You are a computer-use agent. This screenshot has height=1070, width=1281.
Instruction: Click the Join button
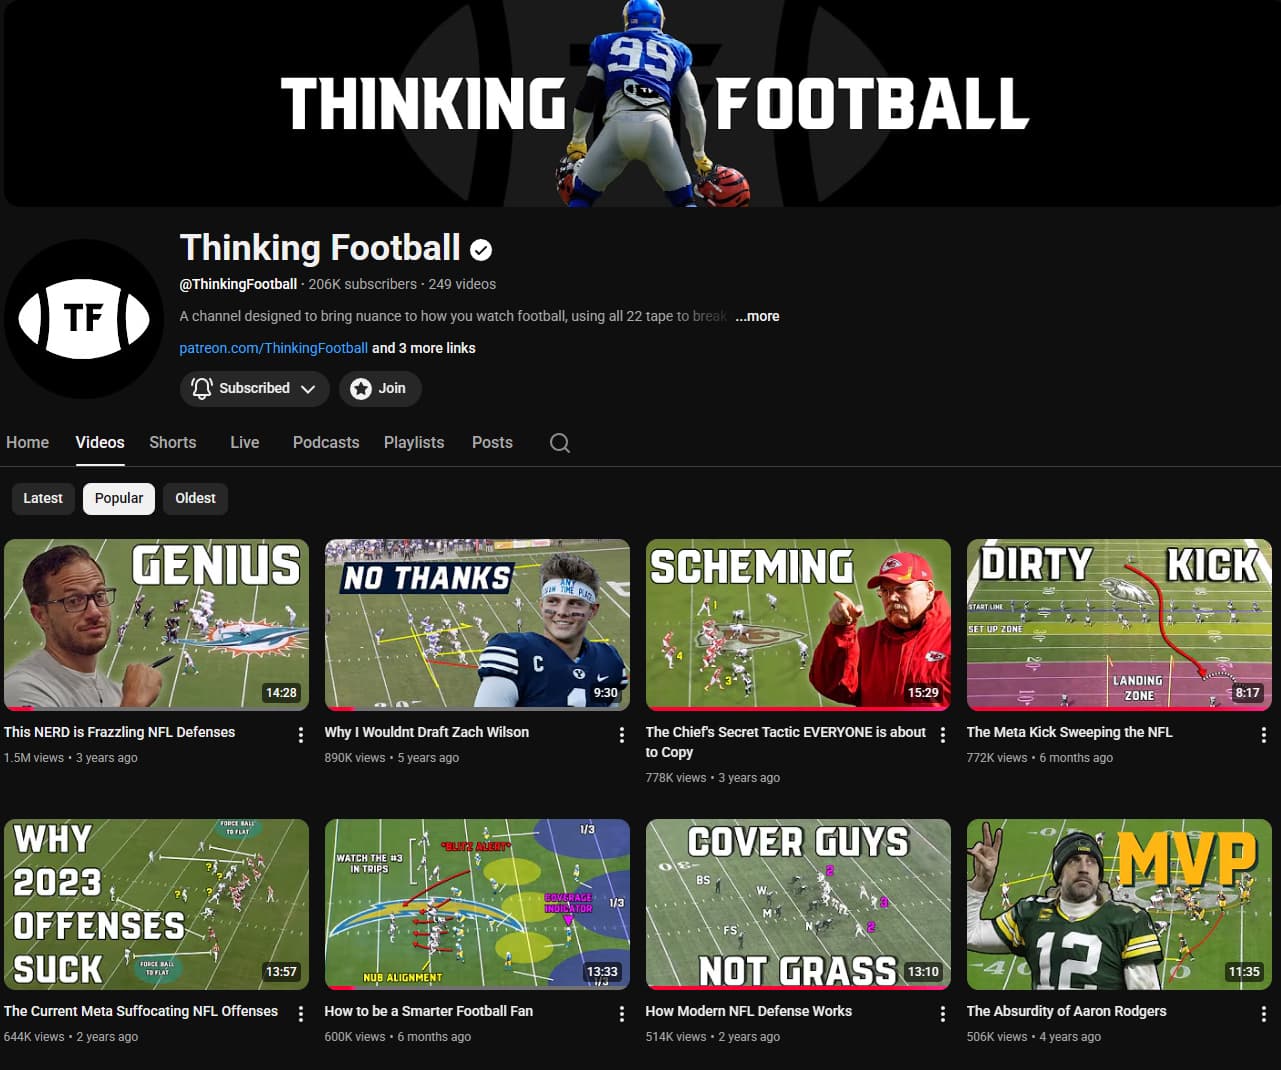[380, 388]
